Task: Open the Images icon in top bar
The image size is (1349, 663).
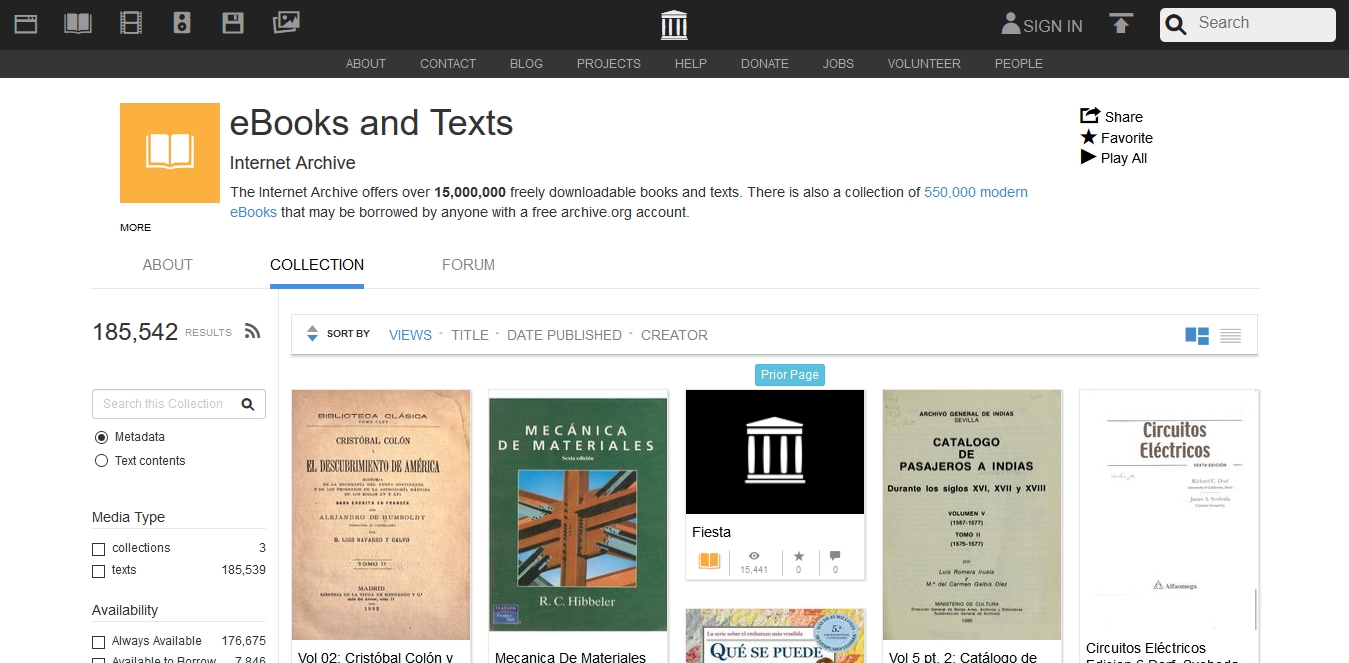Action: coord(286,23)
